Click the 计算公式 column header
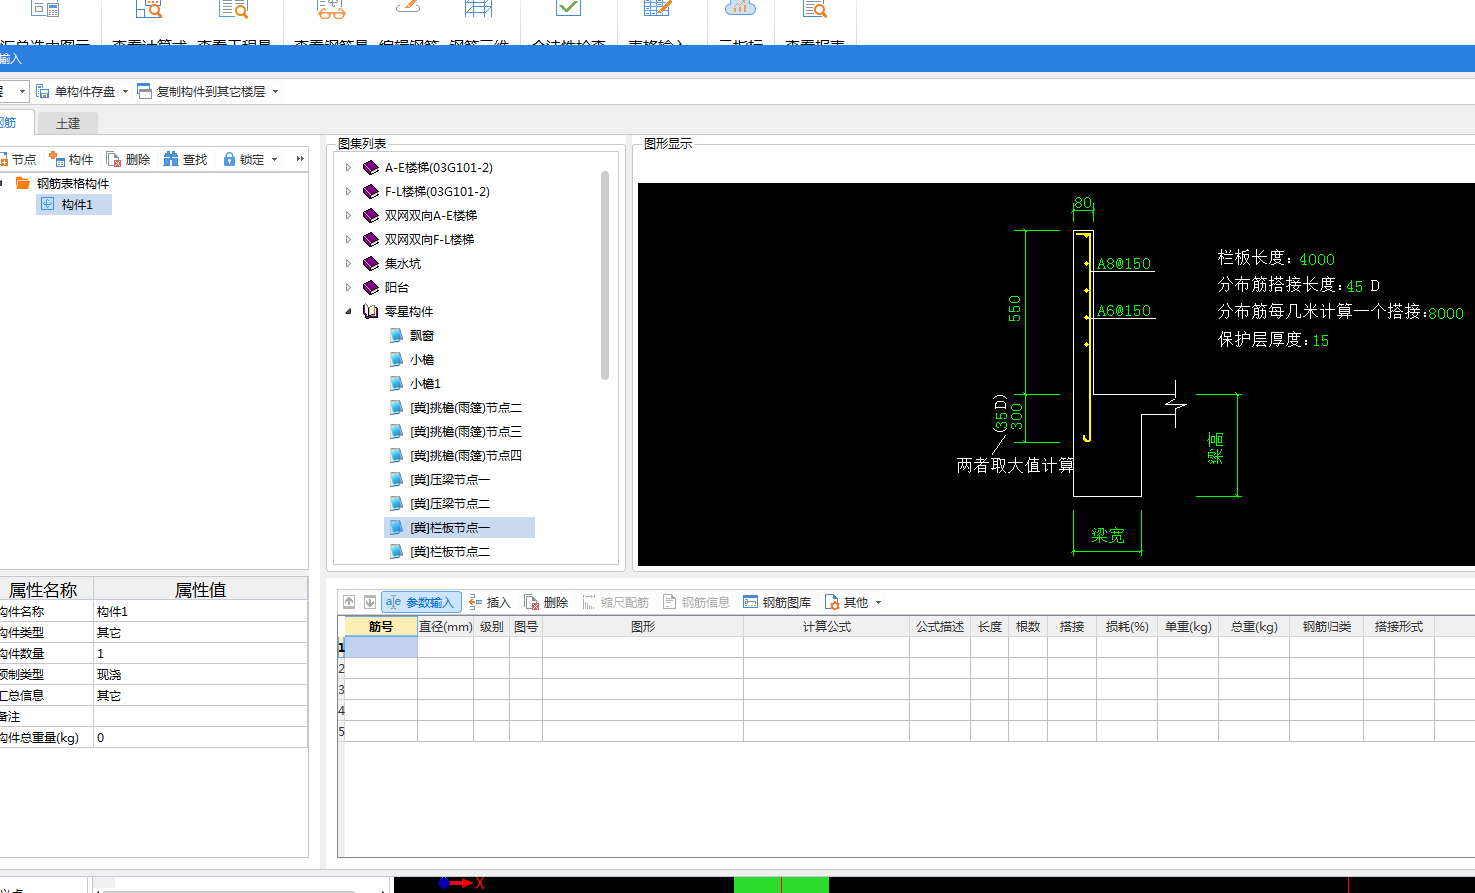The width and height of the screenshot is (1475, 893). click(x=826, y=626)
